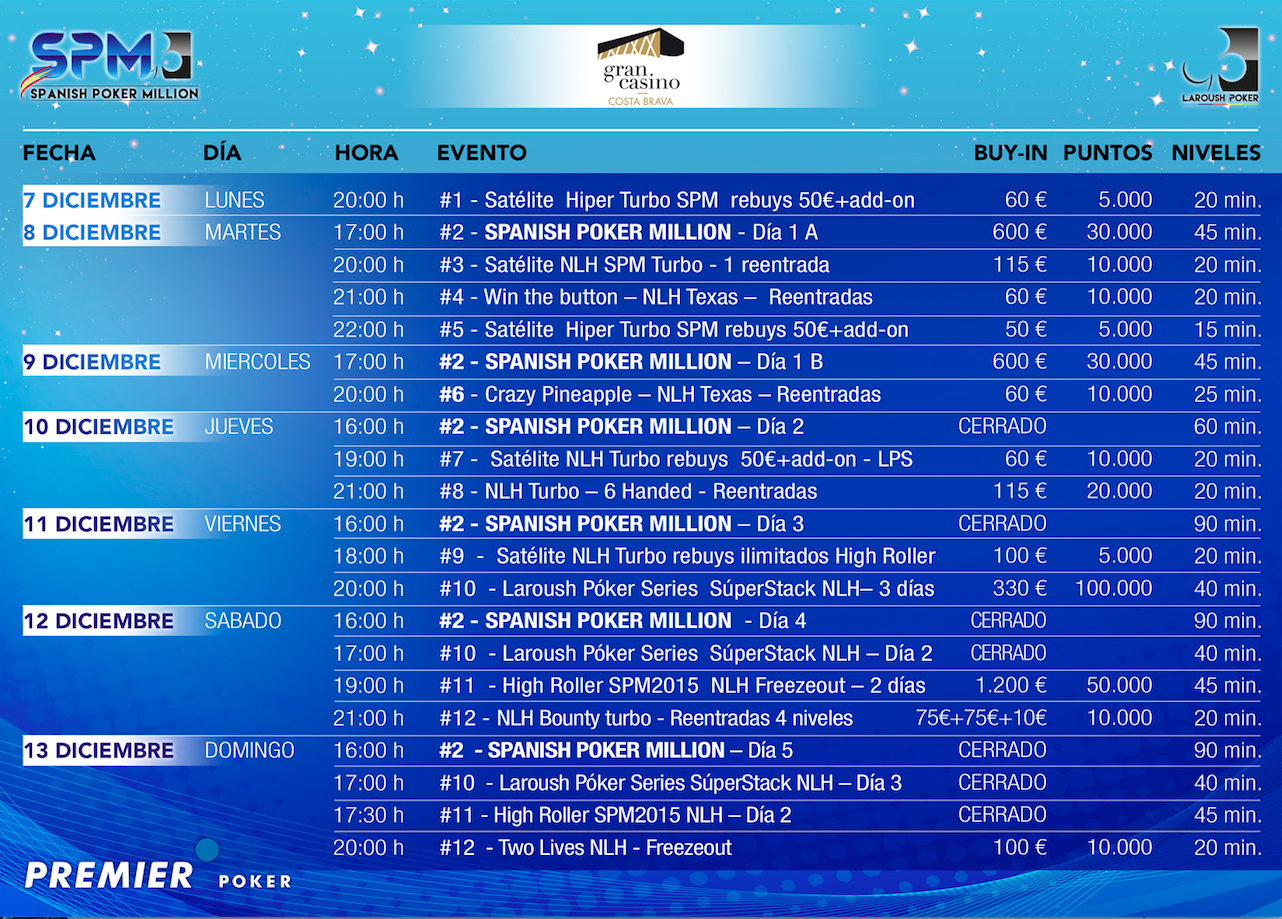This screenshot has height=919, width=1282.
Task: Select the NIVELES column header
Action: (x=1216, y=153)
